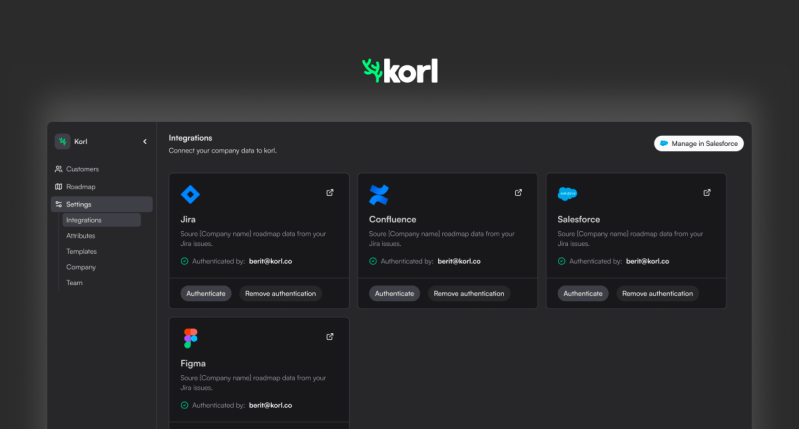
Task: Click Remove authentication on the Confluence card
Action: [x=469, y=293]
